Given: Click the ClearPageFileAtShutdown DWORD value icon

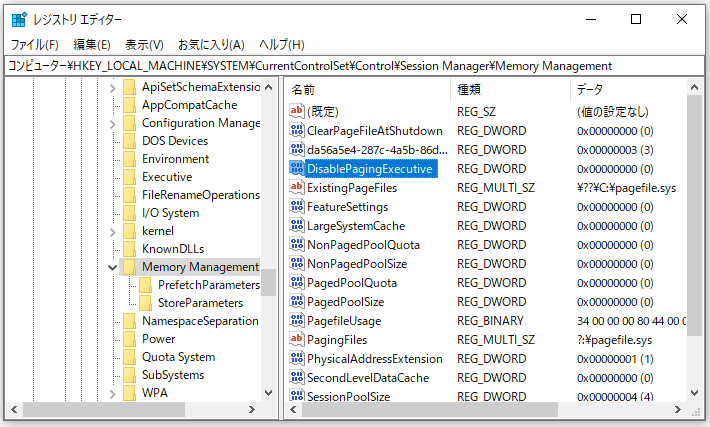Looking at the screenshot, I should click(297, 130).
